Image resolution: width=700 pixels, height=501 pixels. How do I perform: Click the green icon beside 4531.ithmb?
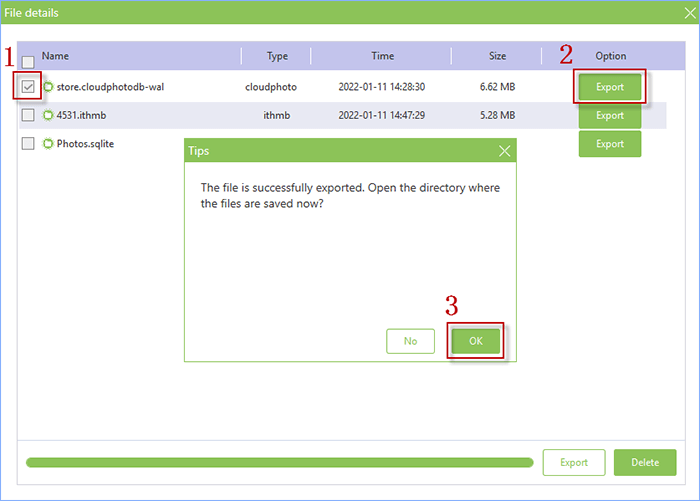tap(48, 115)
